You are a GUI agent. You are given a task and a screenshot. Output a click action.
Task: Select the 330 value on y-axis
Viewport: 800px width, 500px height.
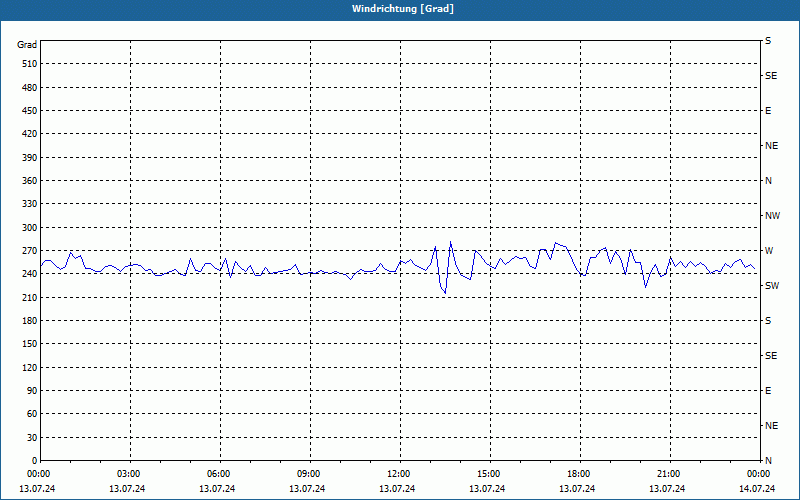pos(30,204)
